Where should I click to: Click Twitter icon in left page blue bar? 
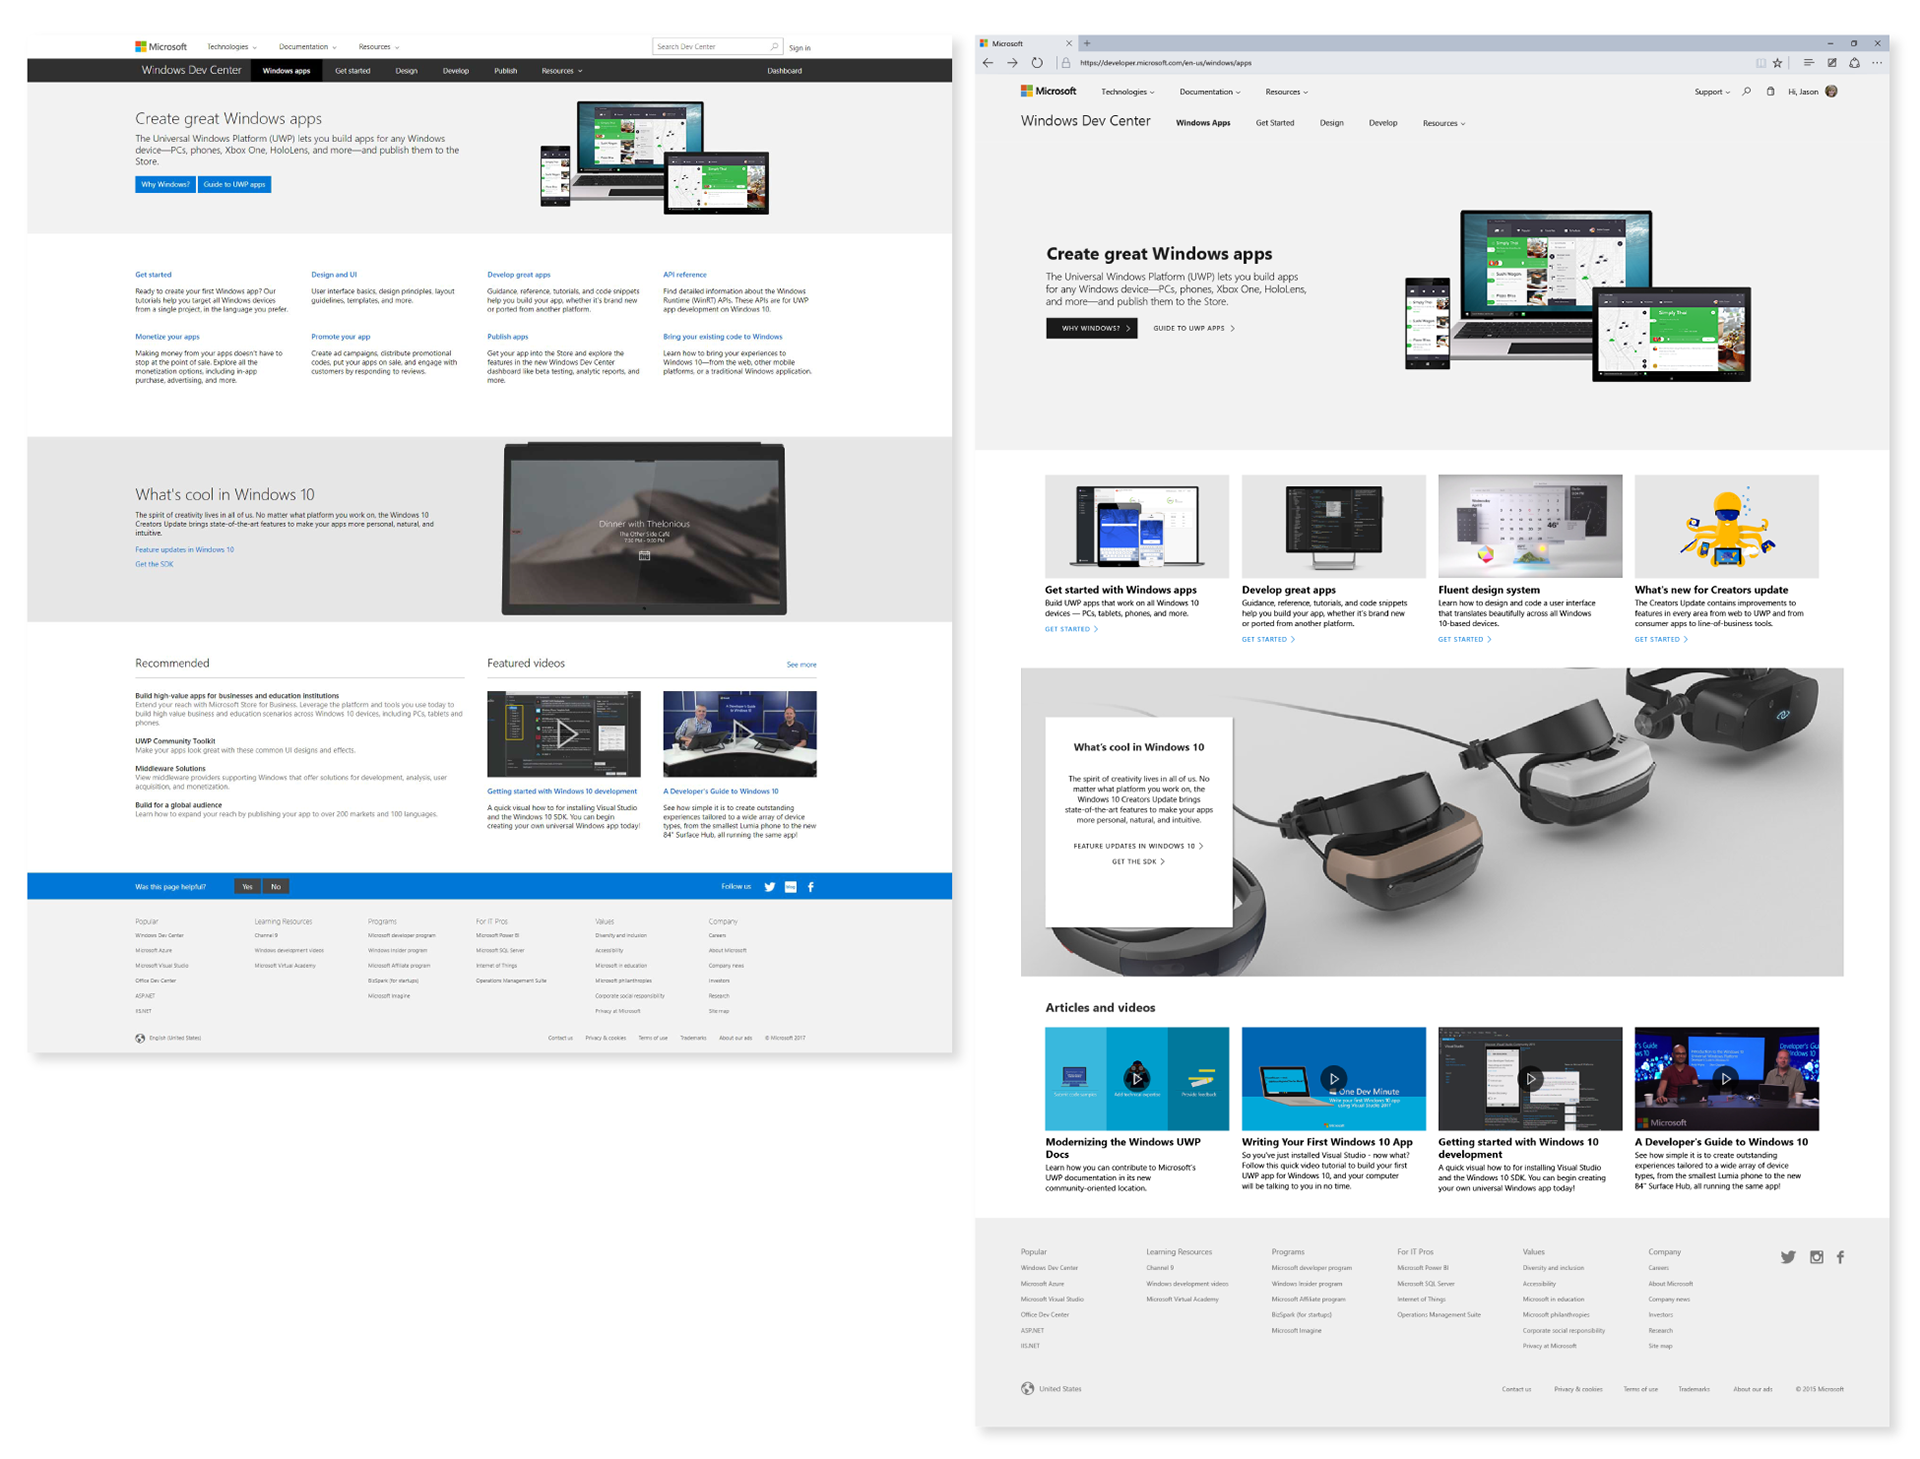769,887
